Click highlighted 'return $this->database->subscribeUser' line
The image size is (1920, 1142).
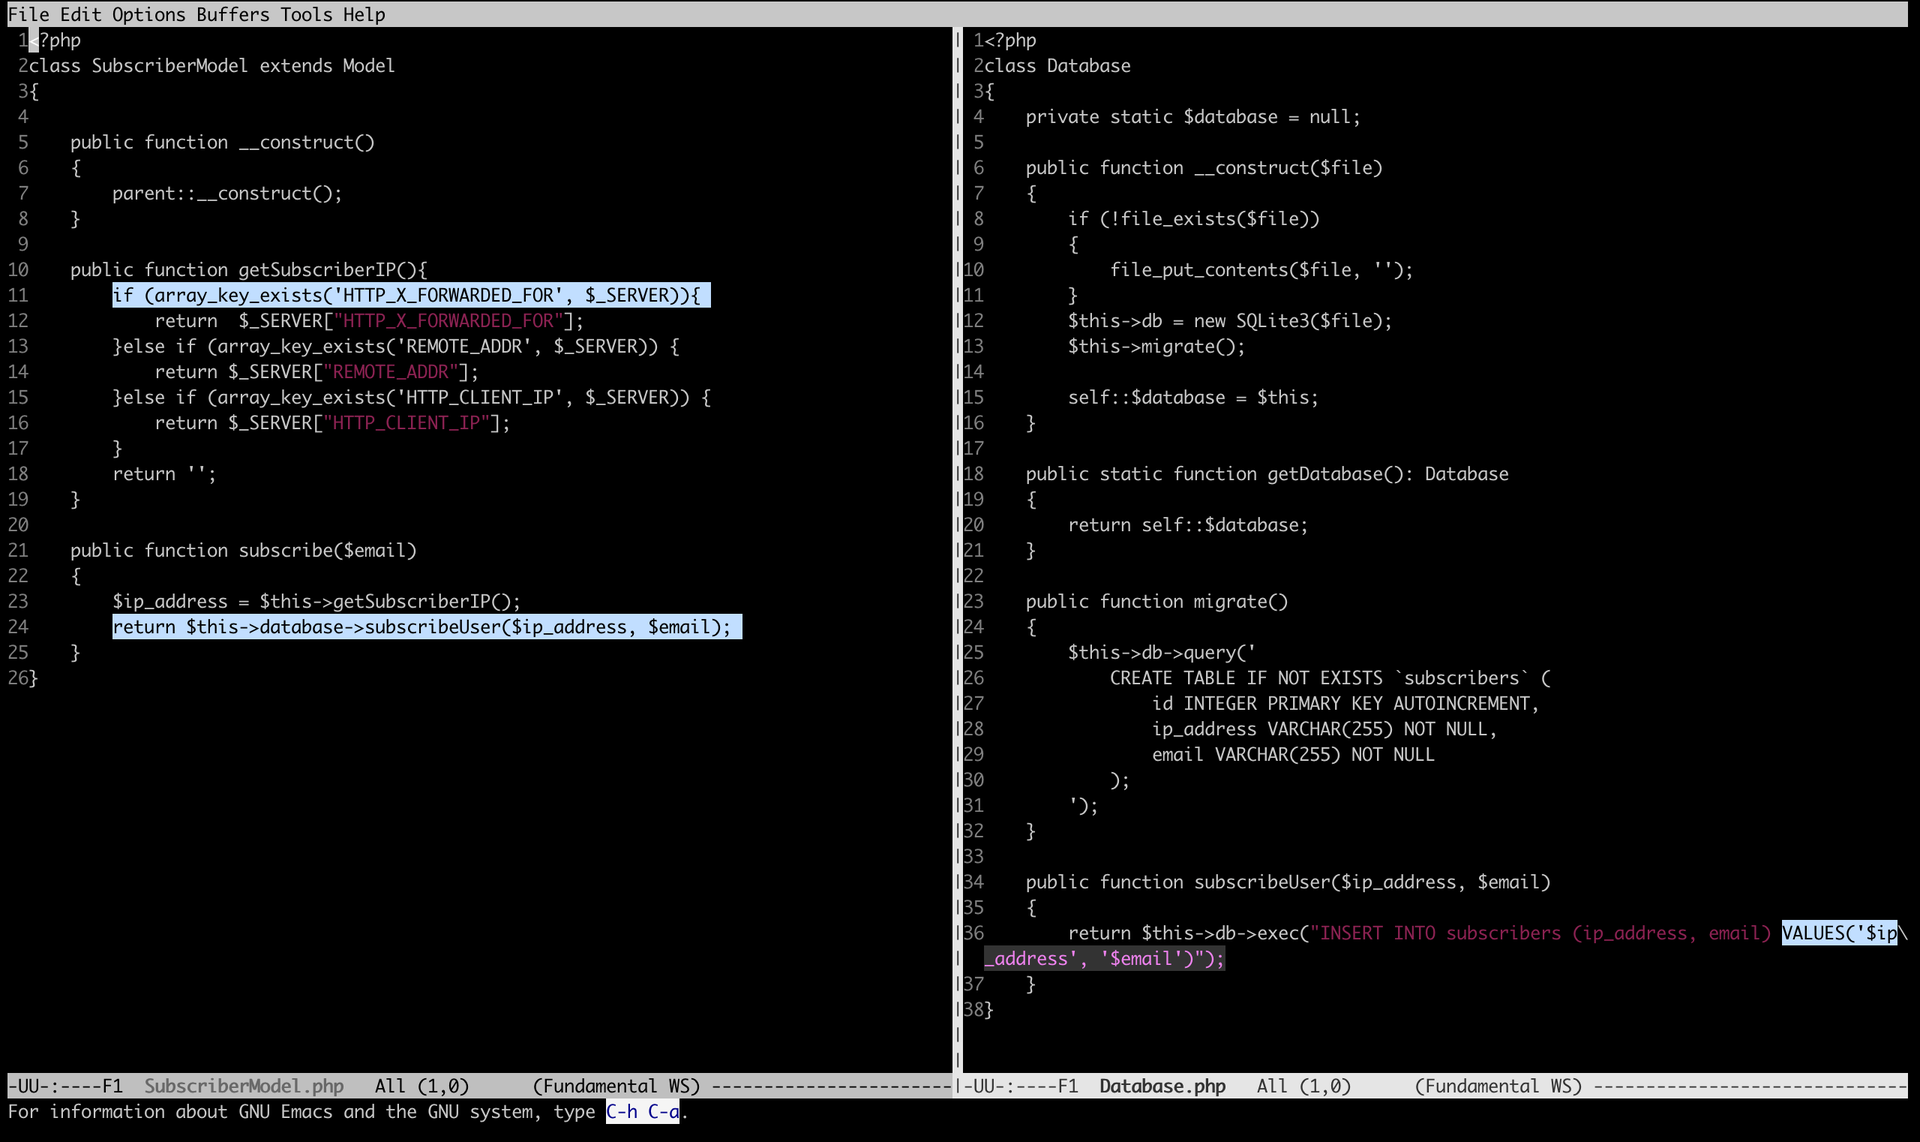click(427, 627)
